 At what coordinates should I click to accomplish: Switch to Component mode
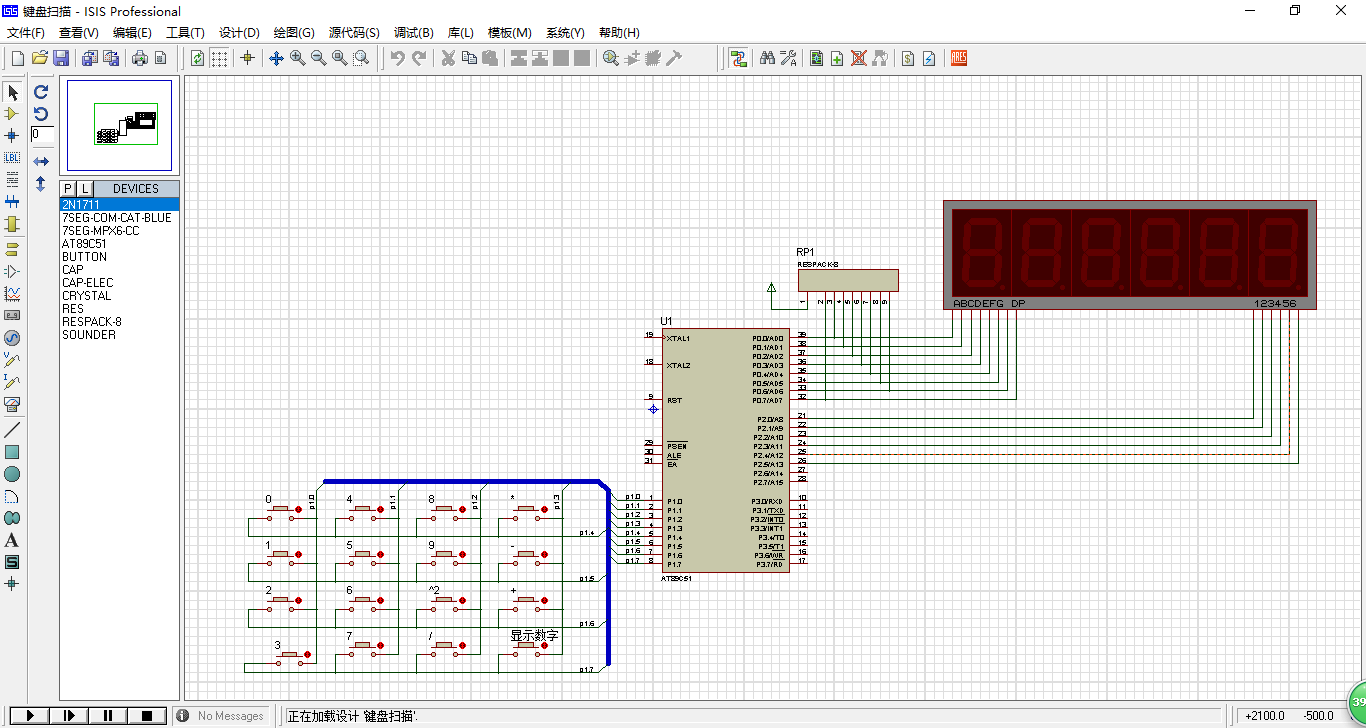tap(12, 114)
